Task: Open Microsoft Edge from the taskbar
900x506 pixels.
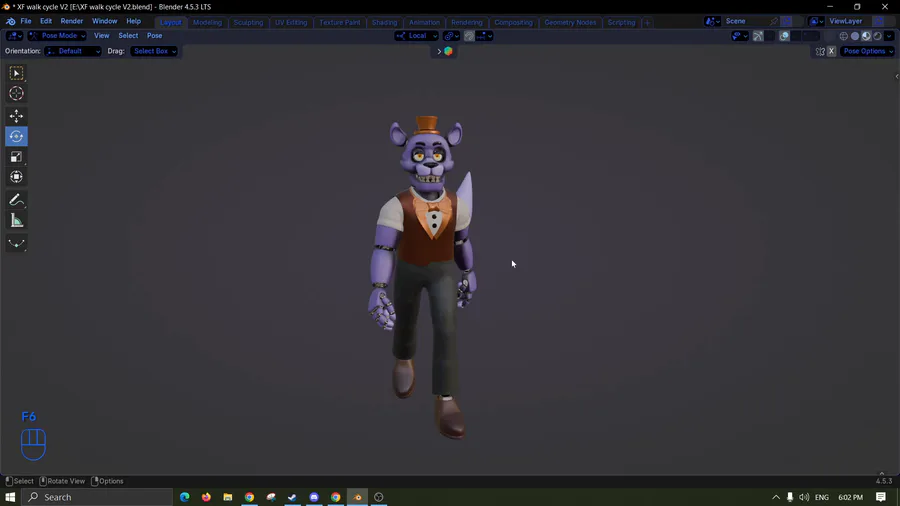Action: [x=184, y=497]
